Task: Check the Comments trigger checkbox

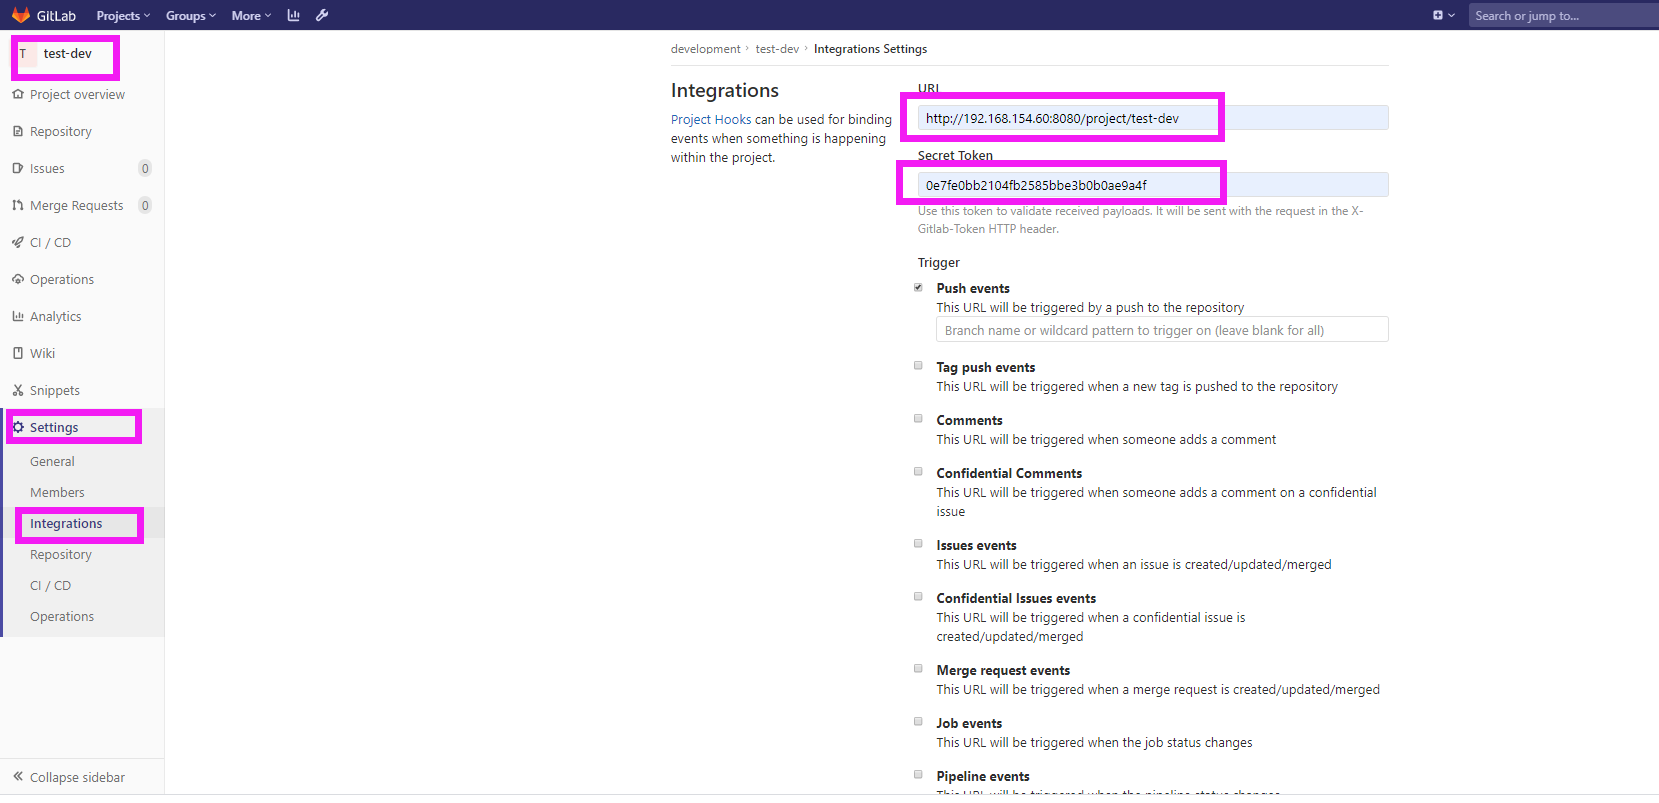Action: coord(918,419)
